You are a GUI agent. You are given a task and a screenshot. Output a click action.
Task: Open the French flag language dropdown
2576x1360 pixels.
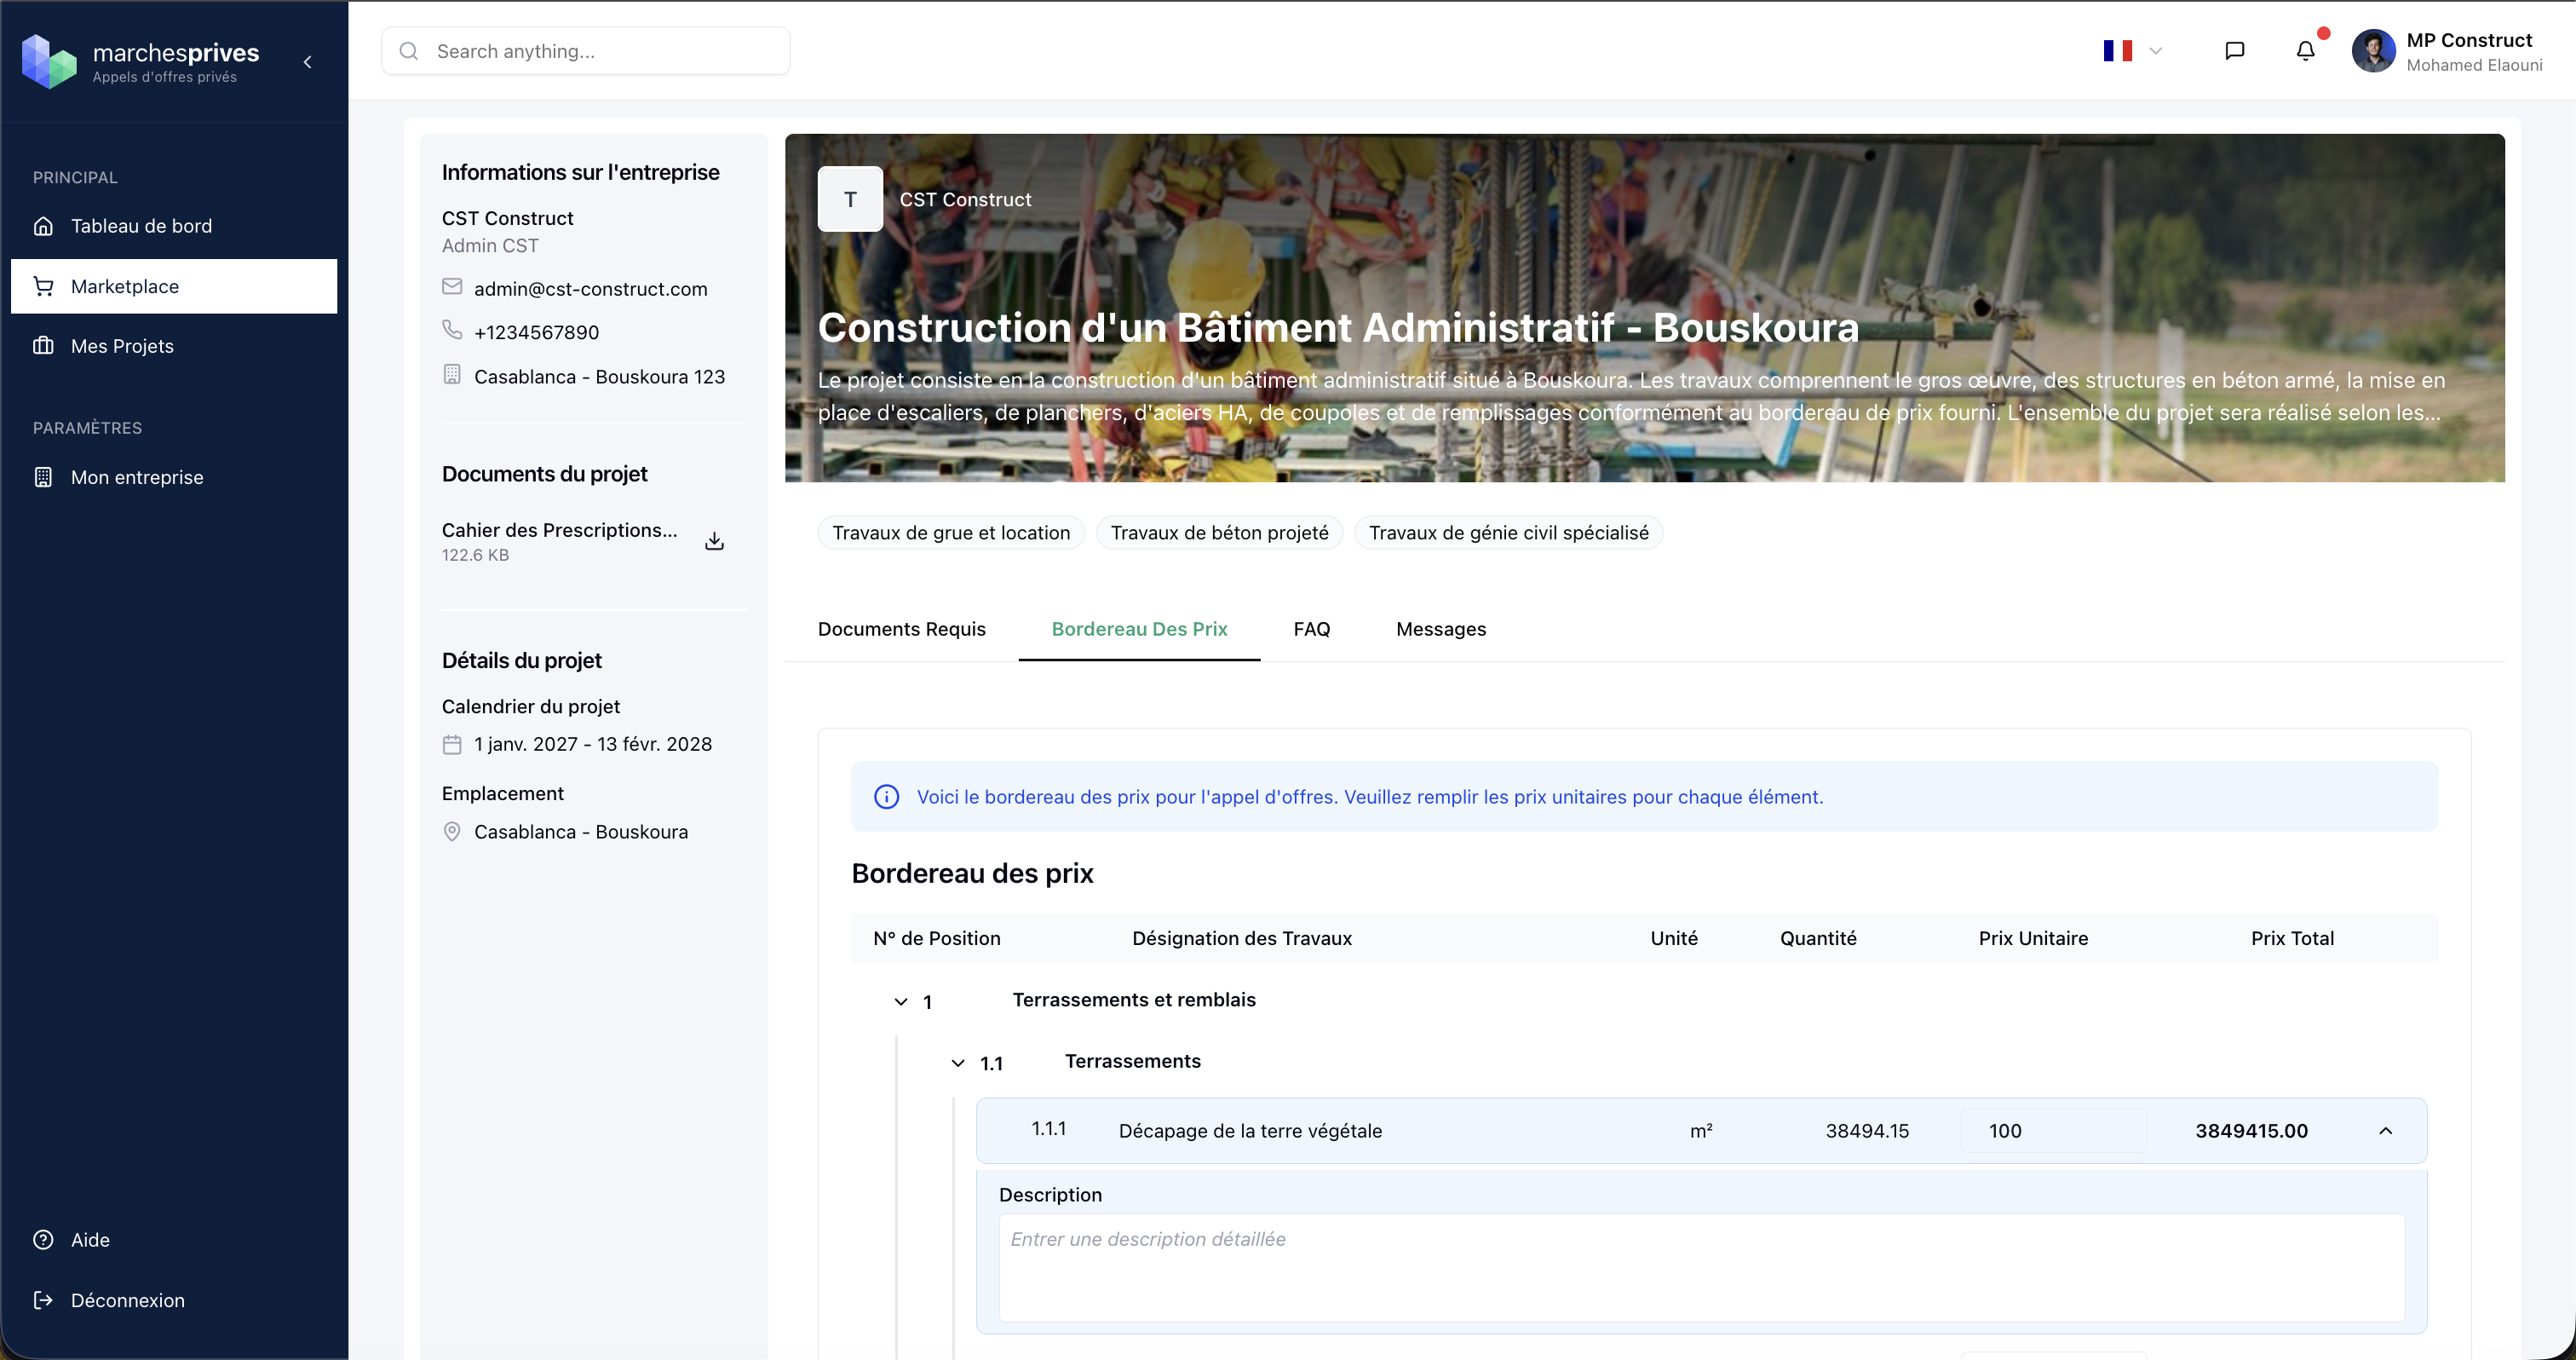coord(2132,51)
